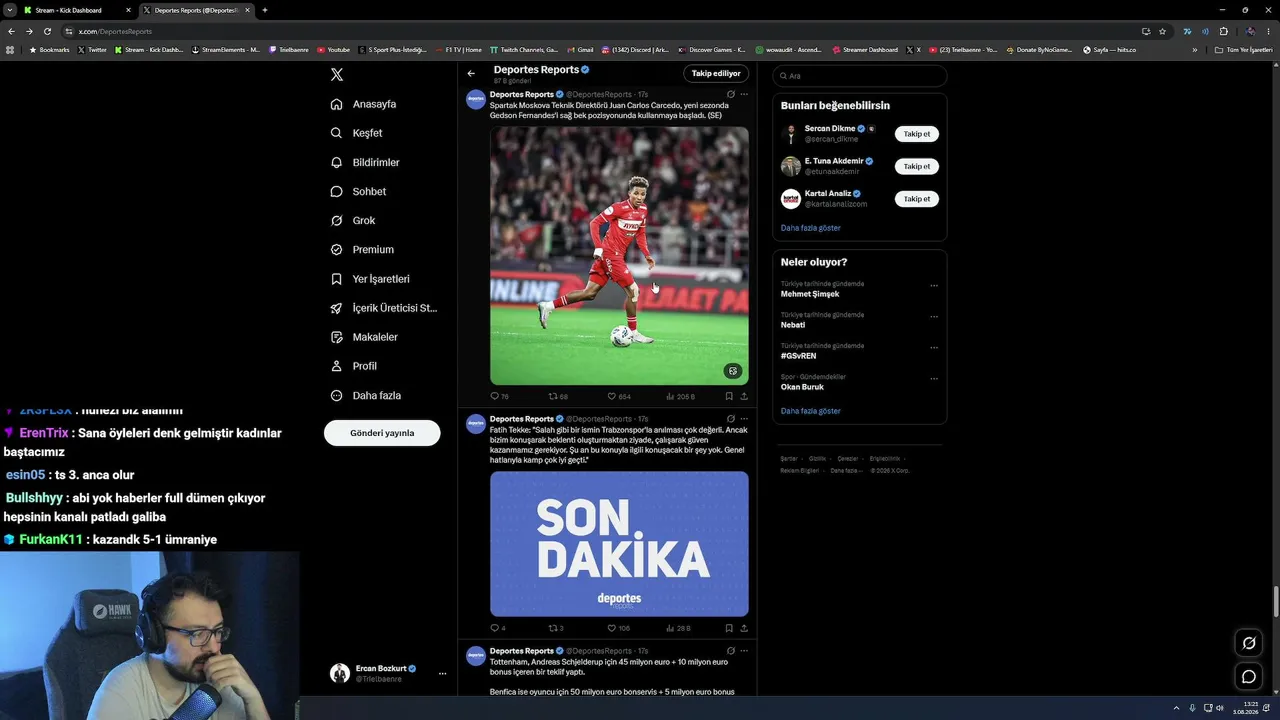Click Daha fazla göster under trends
This screenshot has height=720, width=1280.
coord(811,411)
